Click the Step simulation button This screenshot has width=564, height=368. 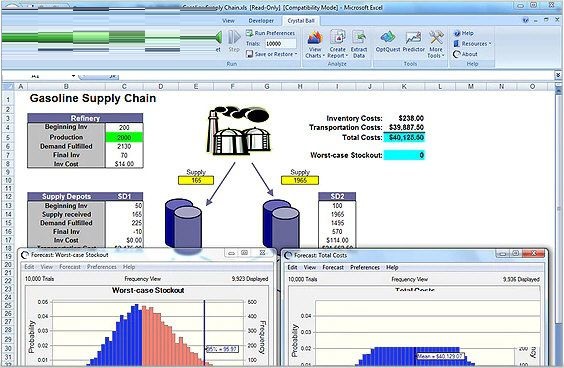pos(234,41)
